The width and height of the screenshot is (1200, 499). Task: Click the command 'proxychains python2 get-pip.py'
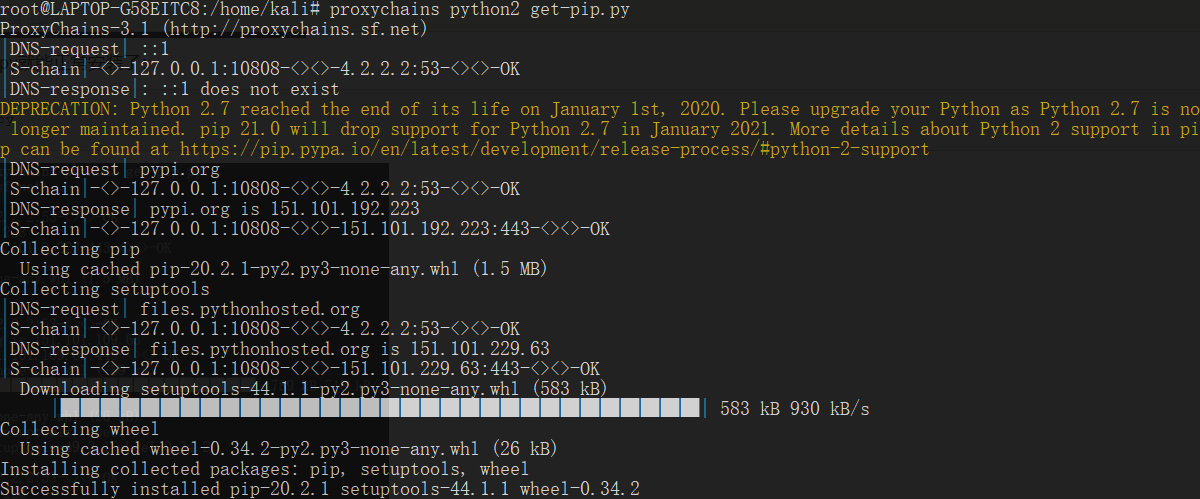click(480, 9)
